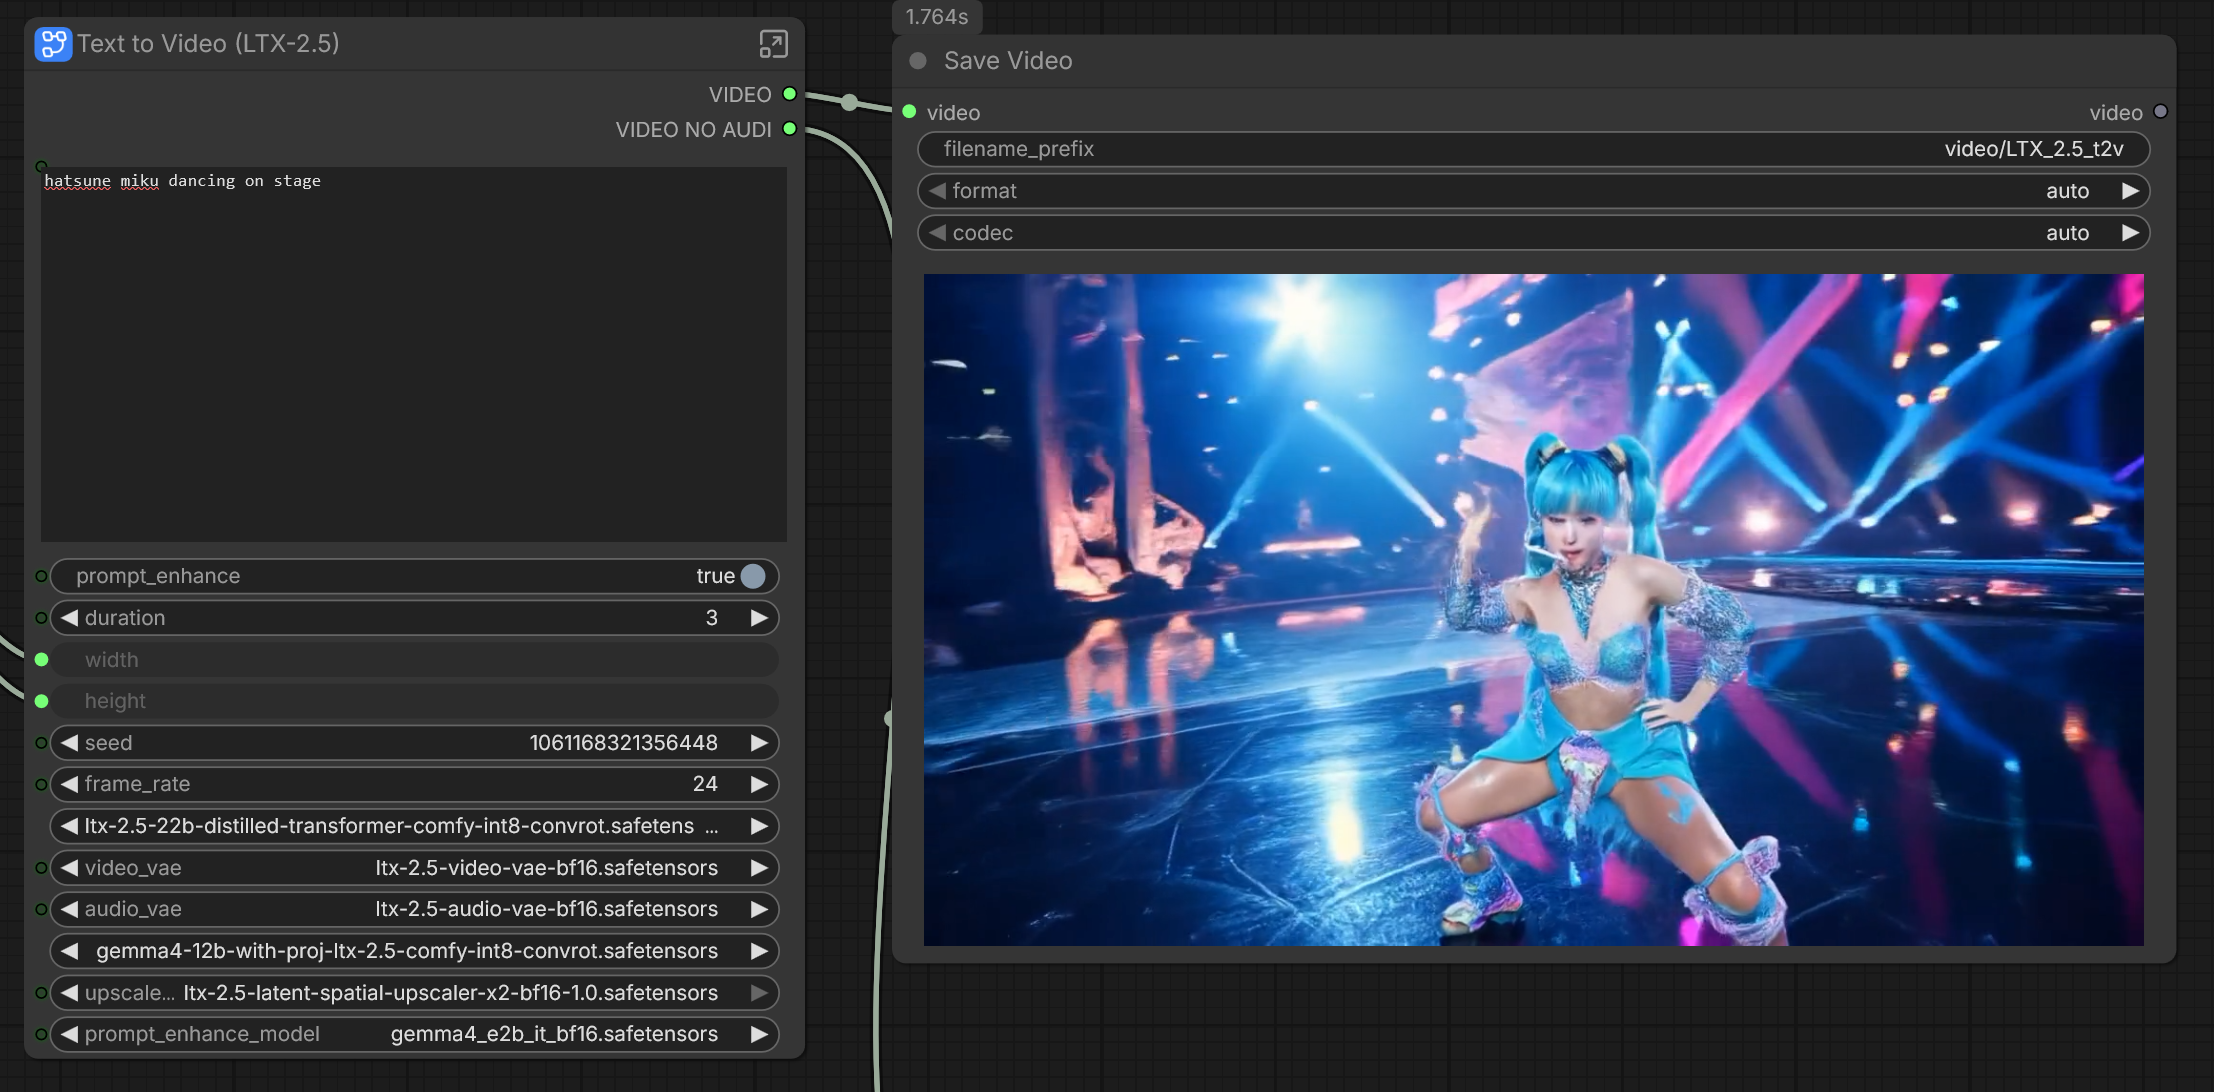Screen dimensions: 2214x1092
Task: Open the video_vae model combo box
Action: (x=414, y=868)
